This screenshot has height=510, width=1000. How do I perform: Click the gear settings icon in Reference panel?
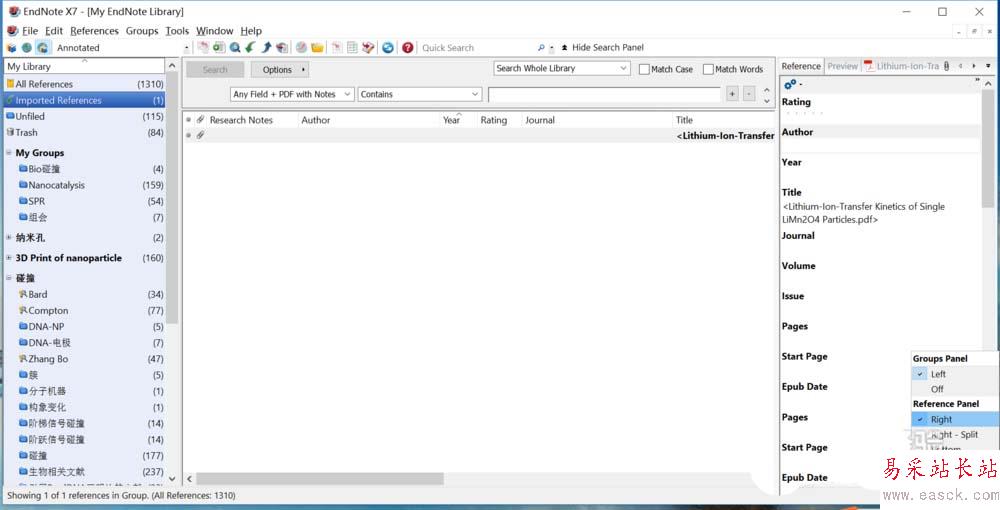click(x=790, y=84)
